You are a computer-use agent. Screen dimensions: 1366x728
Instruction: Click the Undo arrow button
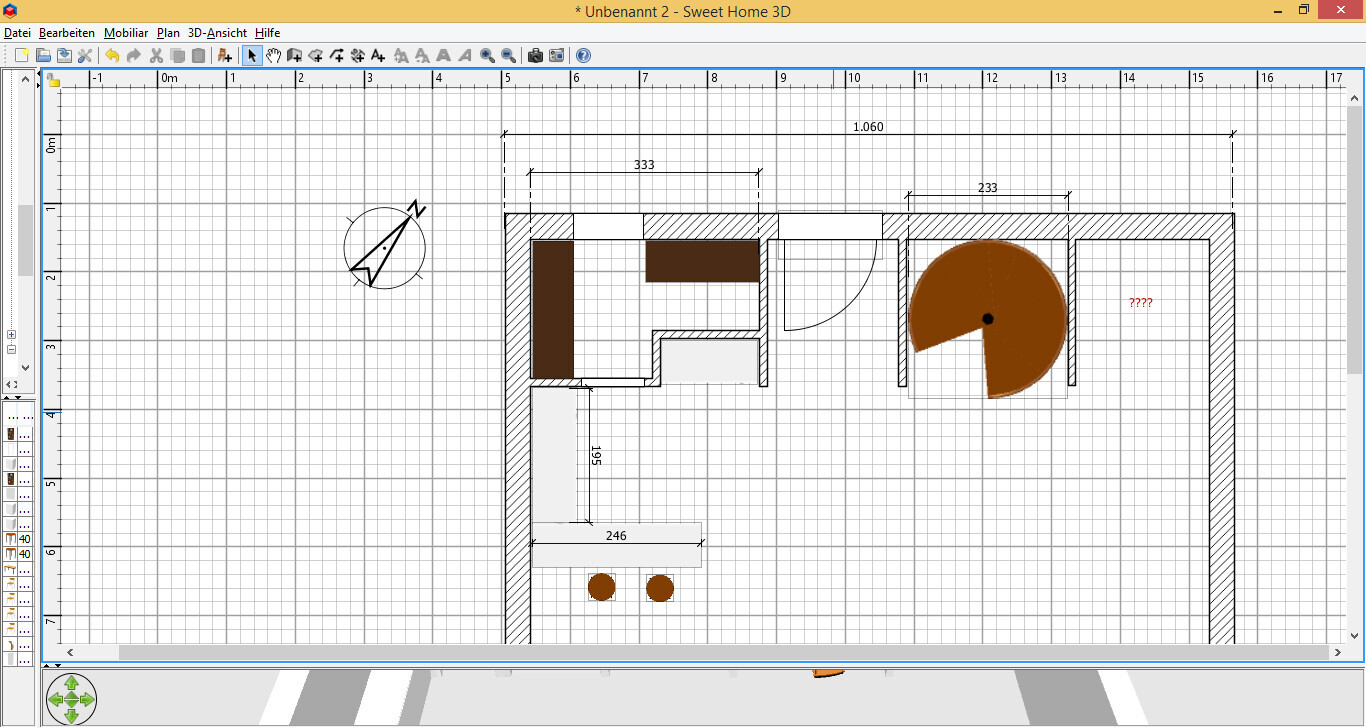coord(112,56)
